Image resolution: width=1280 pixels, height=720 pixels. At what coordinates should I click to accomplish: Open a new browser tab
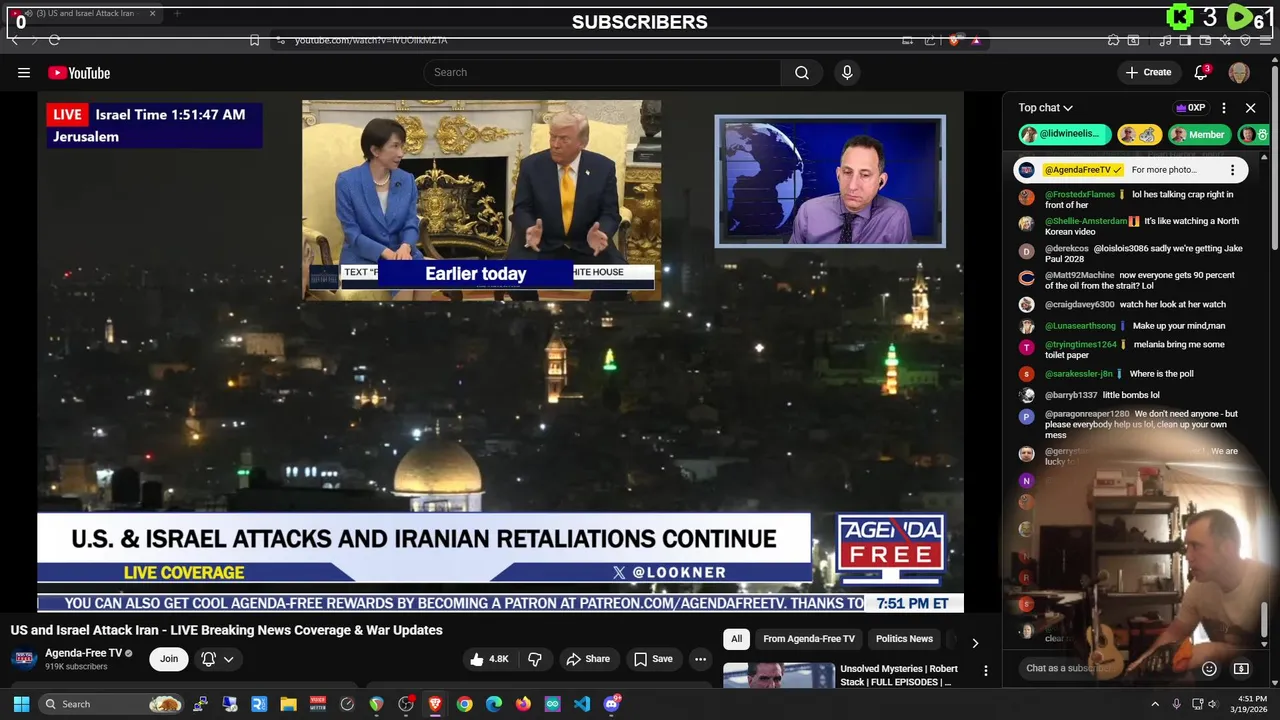(177, 14)
